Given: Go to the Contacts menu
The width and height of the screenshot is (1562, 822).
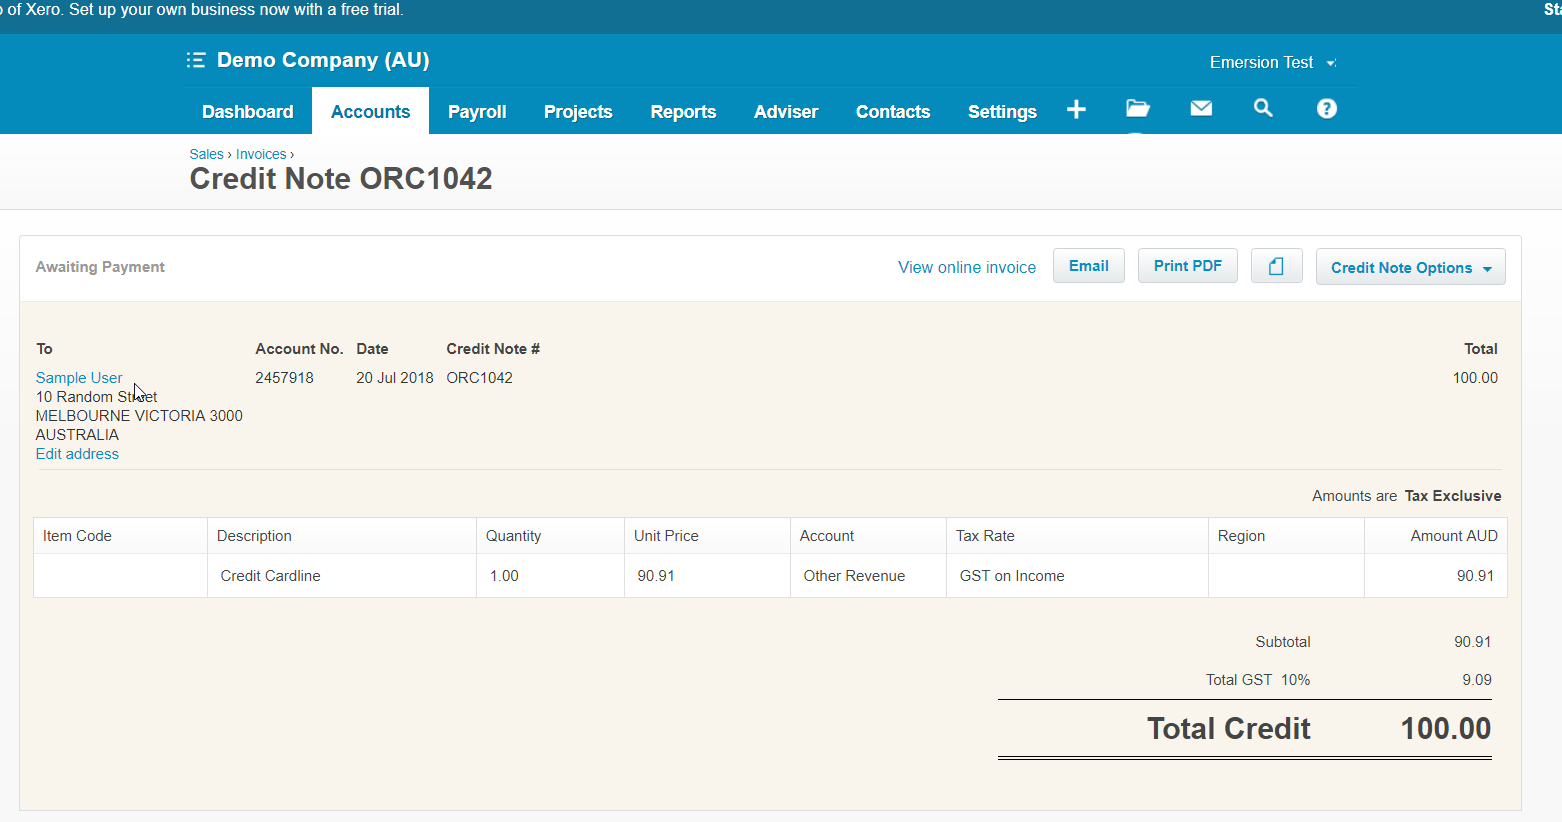Looking at the screenshot, I should click(893, 112).
